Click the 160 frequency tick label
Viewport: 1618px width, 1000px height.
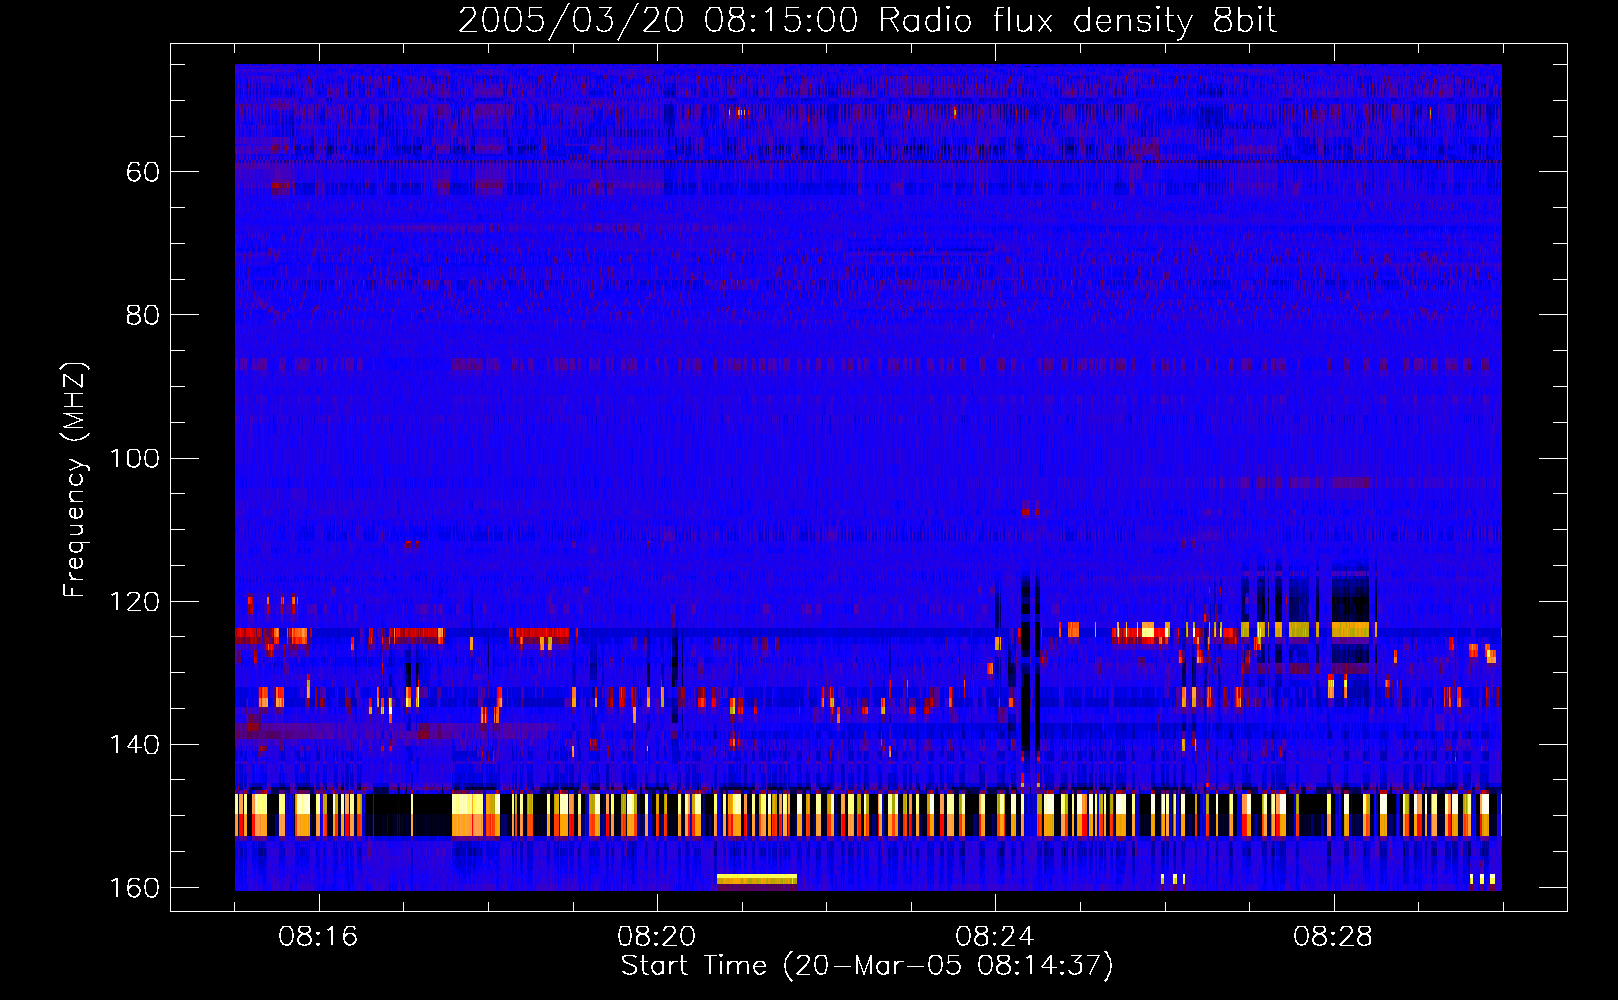134,888
